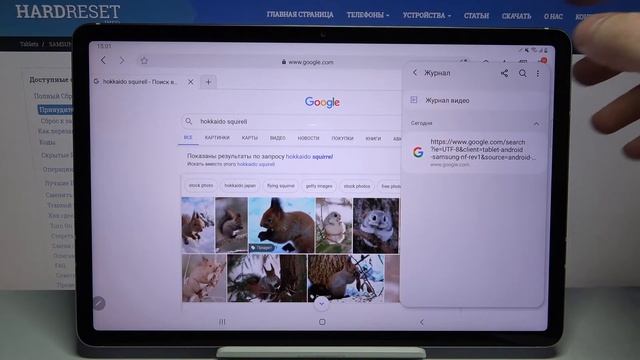
Task: Tap the floating pencil edit icon
Action: point(99,303)
